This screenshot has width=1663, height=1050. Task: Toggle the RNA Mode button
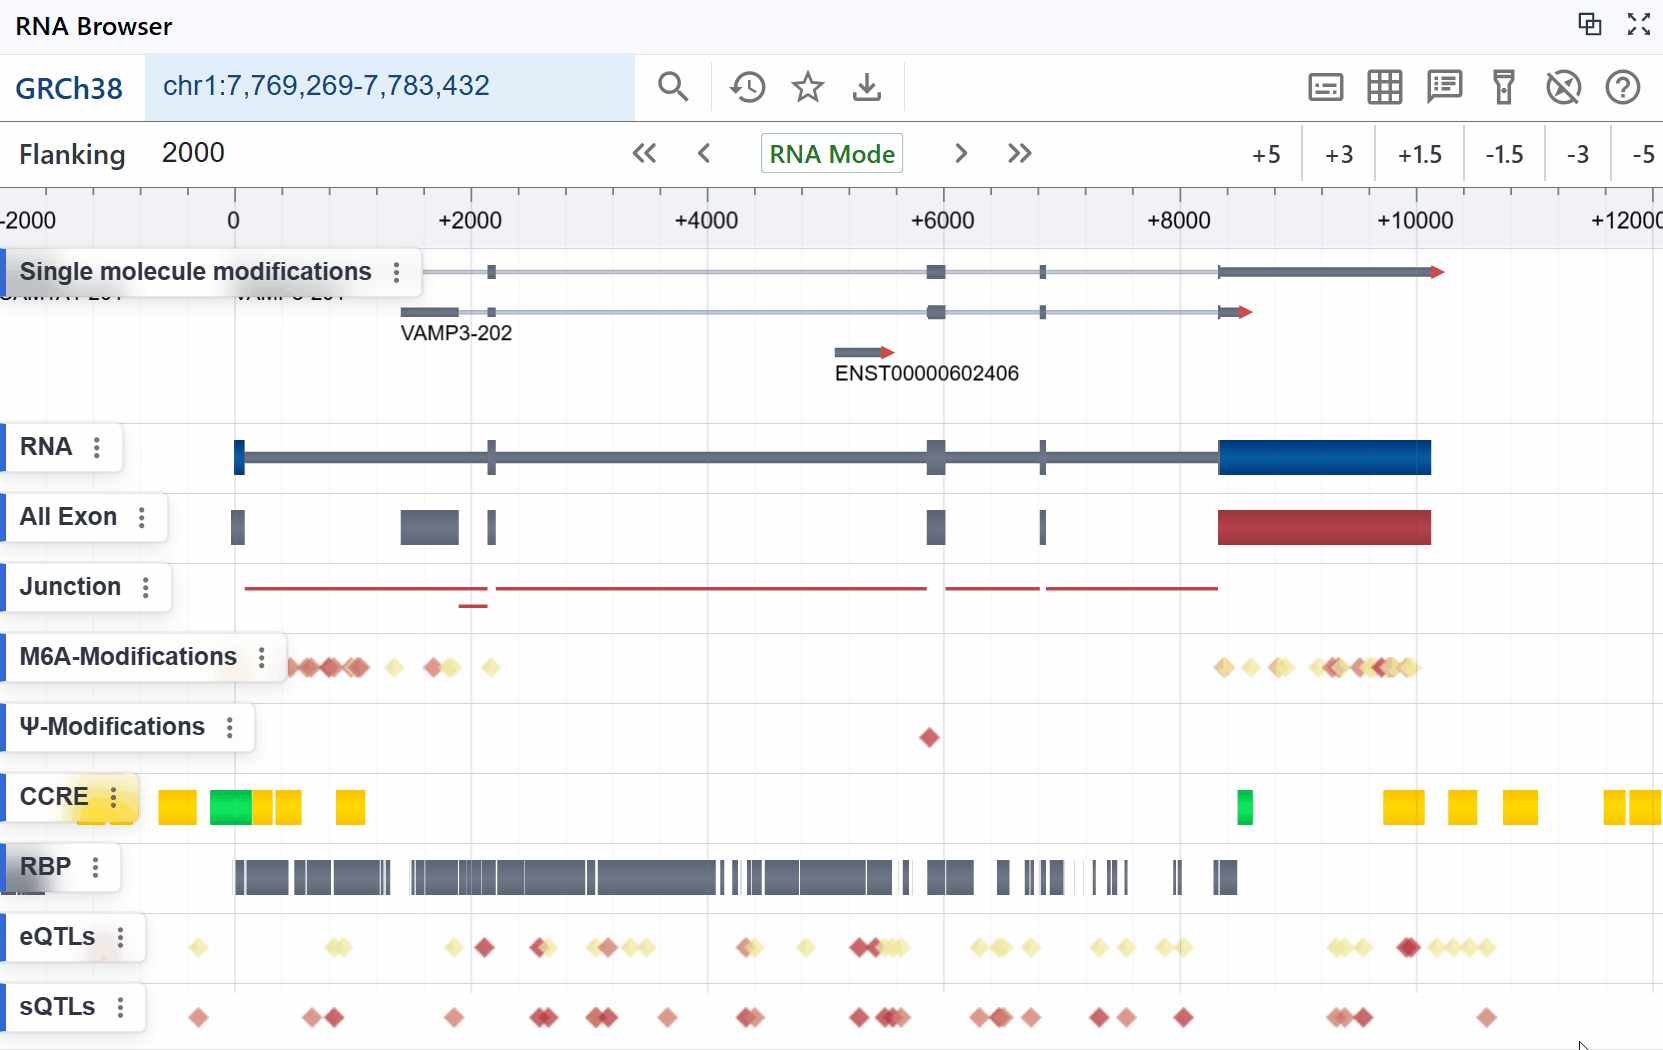tap(831, 154)
